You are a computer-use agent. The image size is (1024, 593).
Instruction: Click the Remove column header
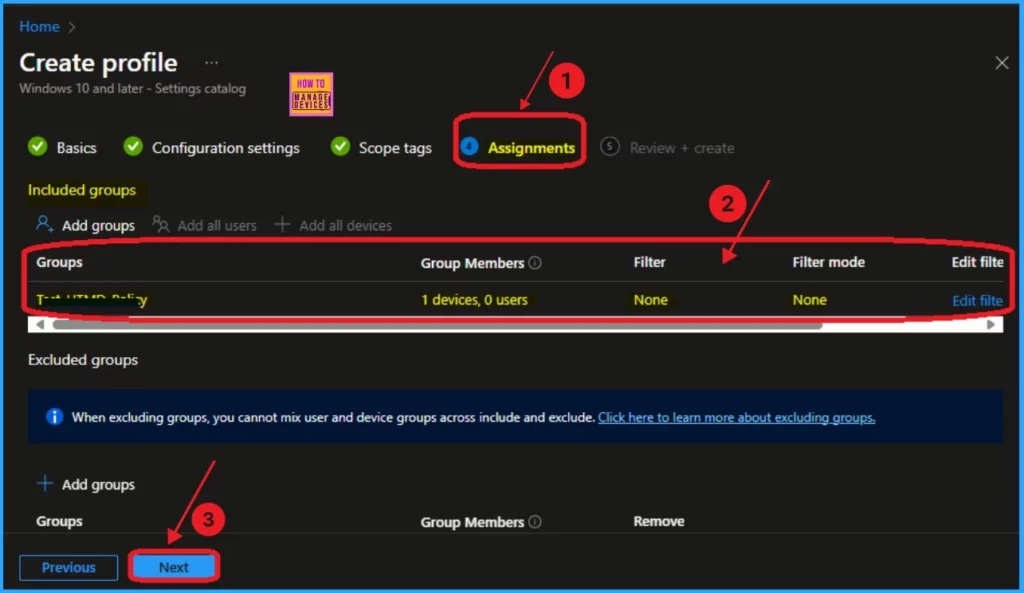(x=659, y=521)
